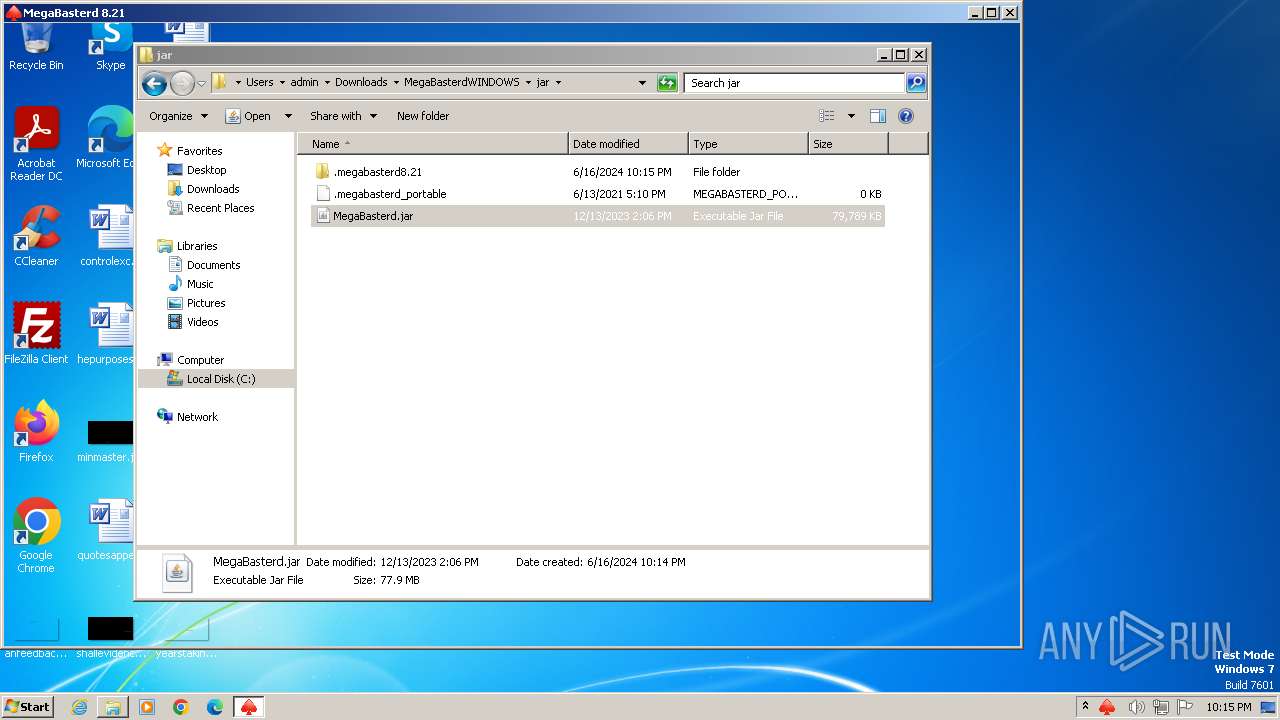
Task: Click MegaBasterd taskbar icon
Action: click(249, 707)
